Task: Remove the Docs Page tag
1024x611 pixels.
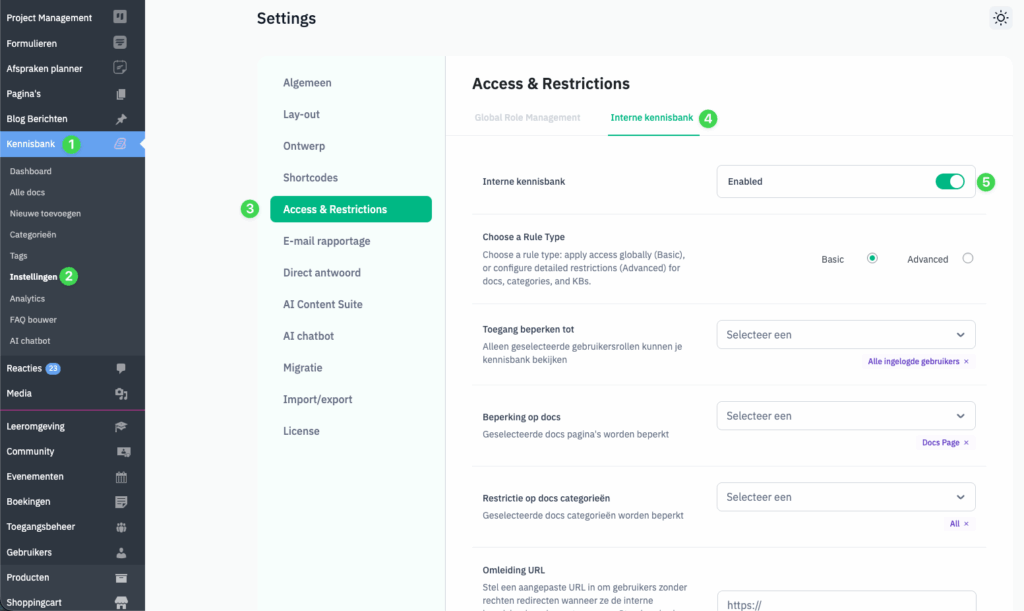Action: coord(966,442)
